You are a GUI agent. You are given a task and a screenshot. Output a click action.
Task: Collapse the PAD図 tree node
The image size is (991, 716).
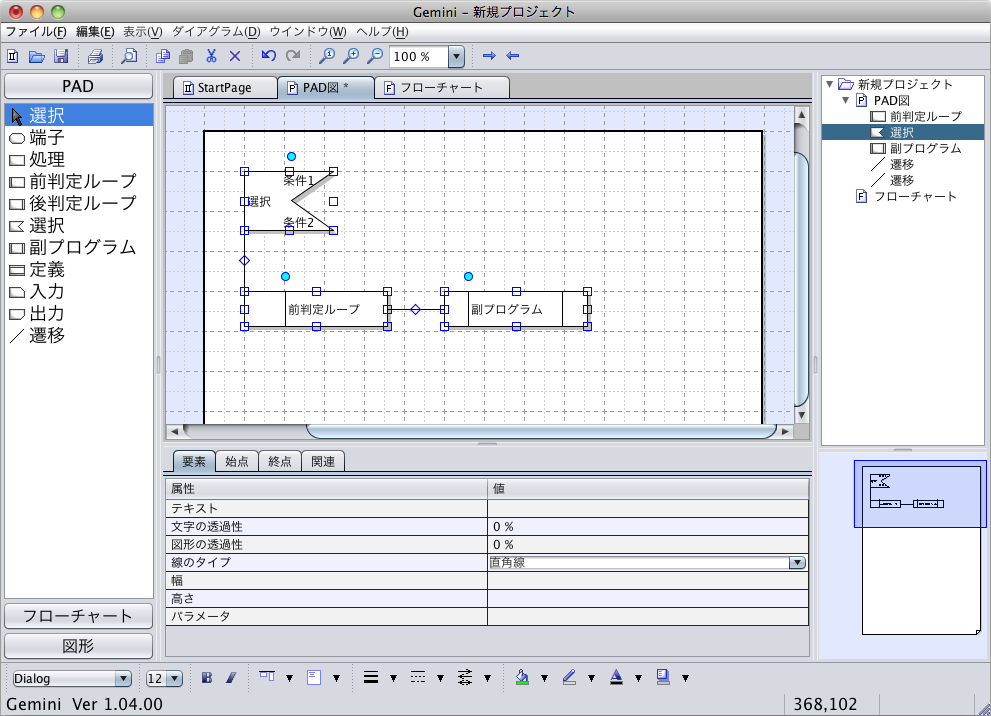pyautogui.click(x=846, y=100)
